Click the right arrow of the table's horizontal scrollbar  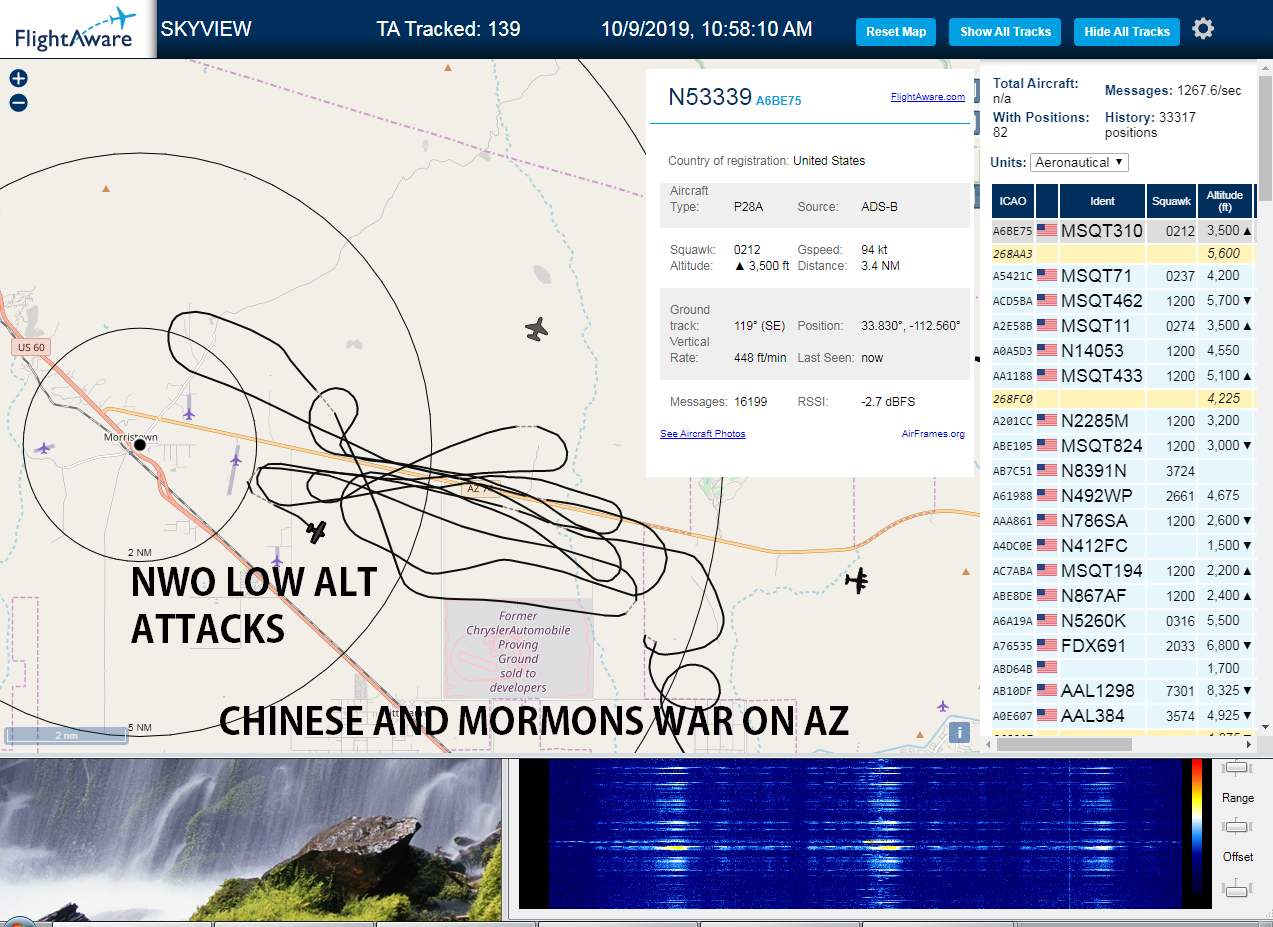(x=1250, y=743)
